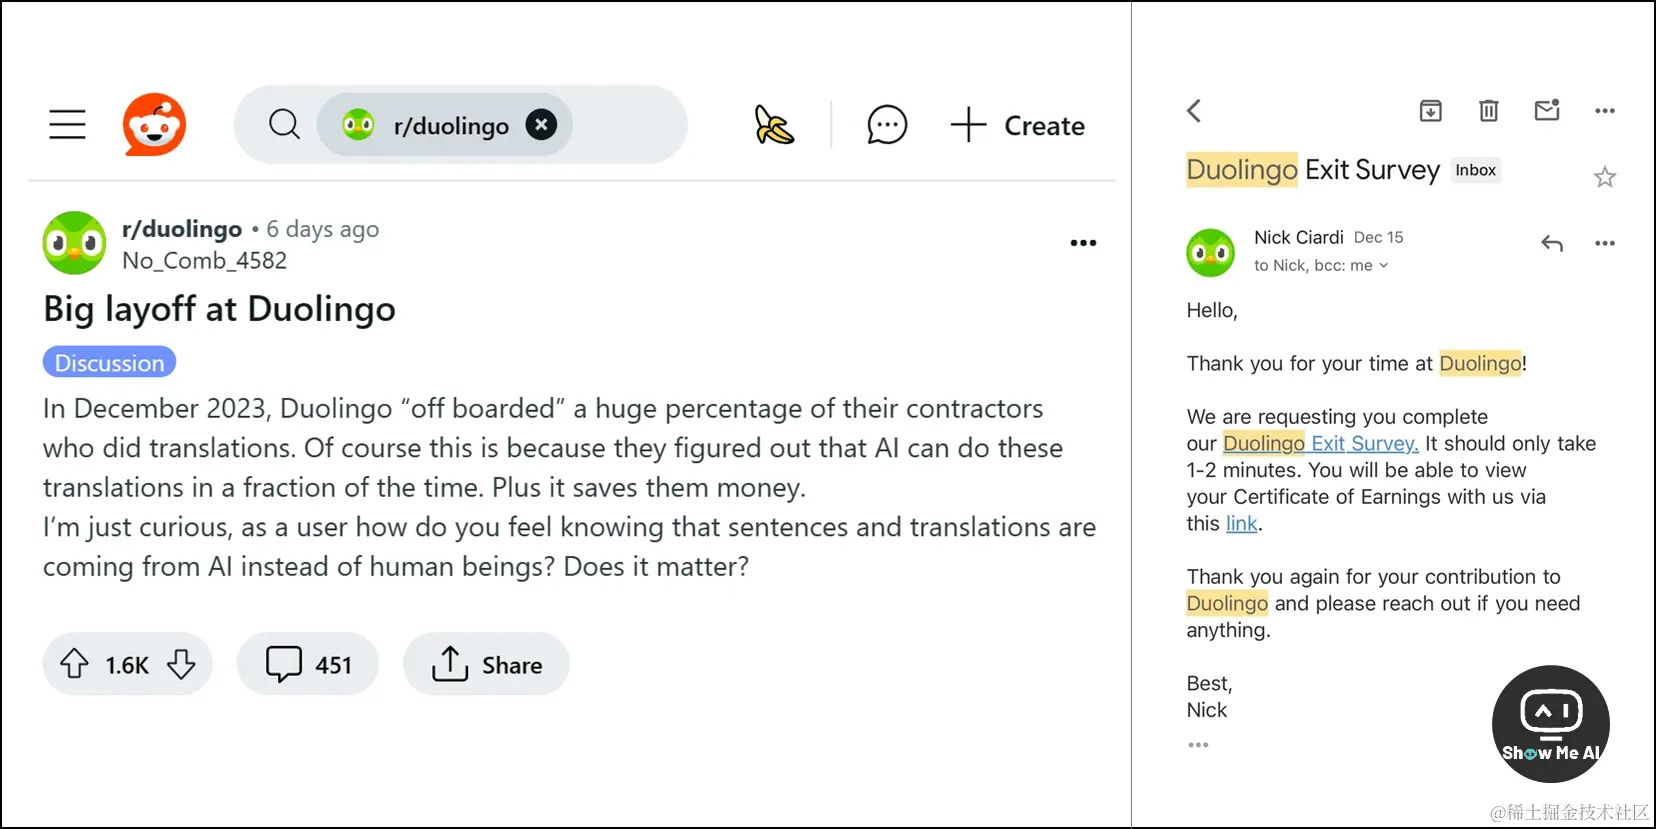Image resolution: width=1656 pixels, height=829 pixels.
Task: Click the Dec 15 email date
Action: point(1379,237)
